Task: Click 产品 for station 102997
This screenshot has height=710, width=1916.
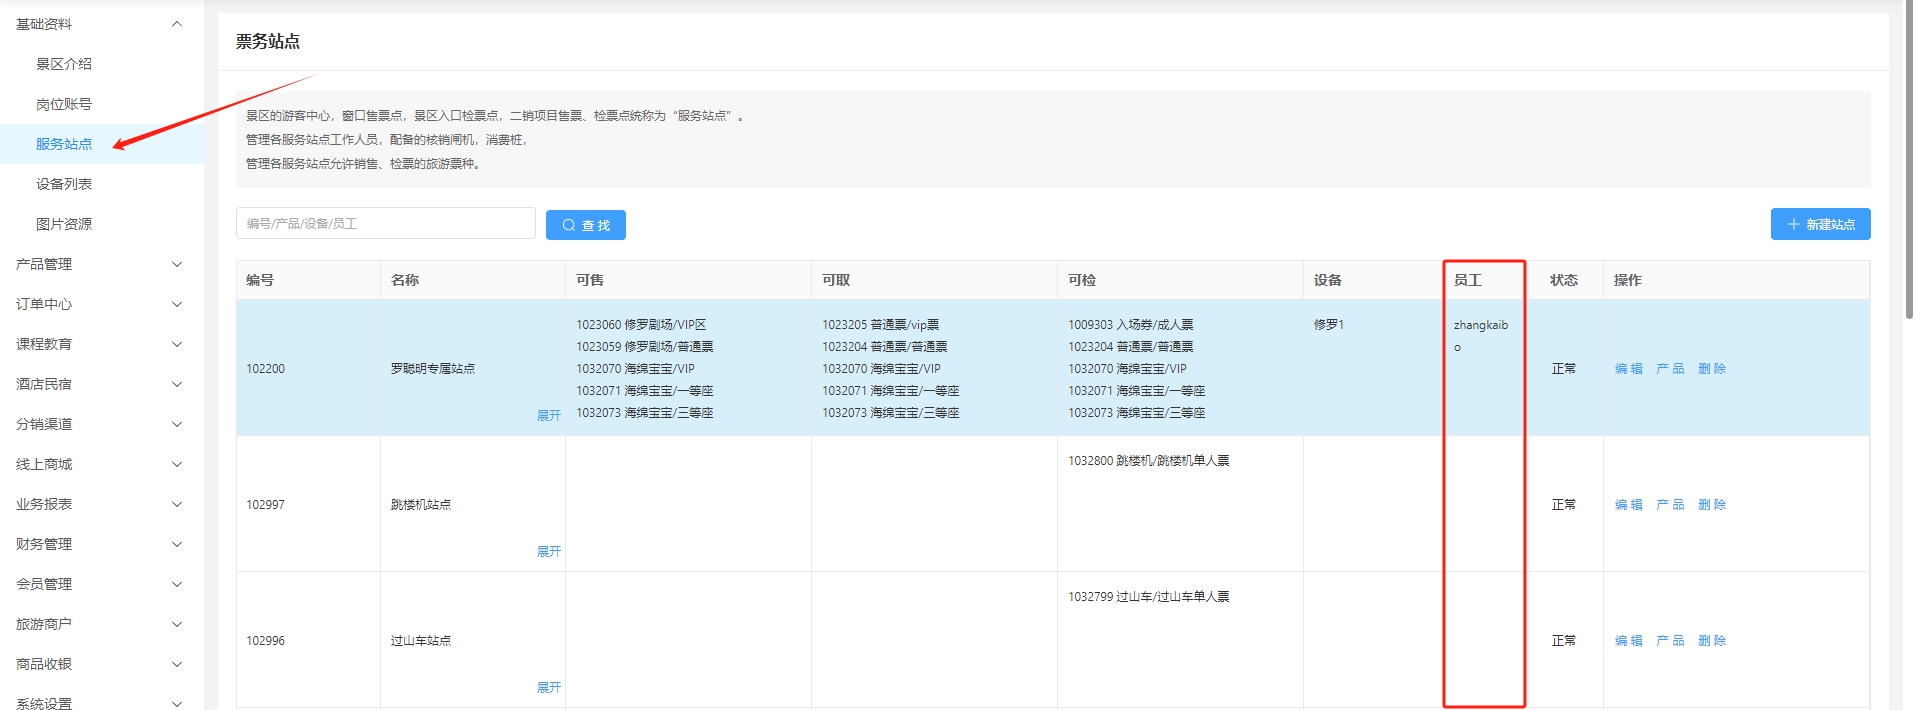Action: (x=1669, y=505)
